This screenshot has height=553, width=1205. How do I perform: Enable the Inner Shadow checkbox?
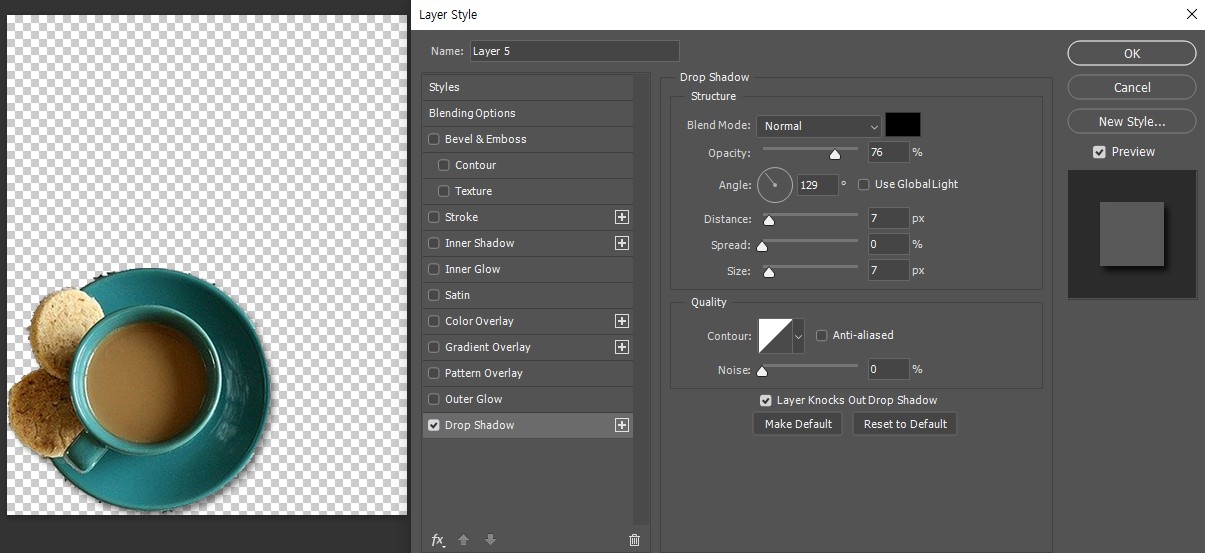(434, 243)
